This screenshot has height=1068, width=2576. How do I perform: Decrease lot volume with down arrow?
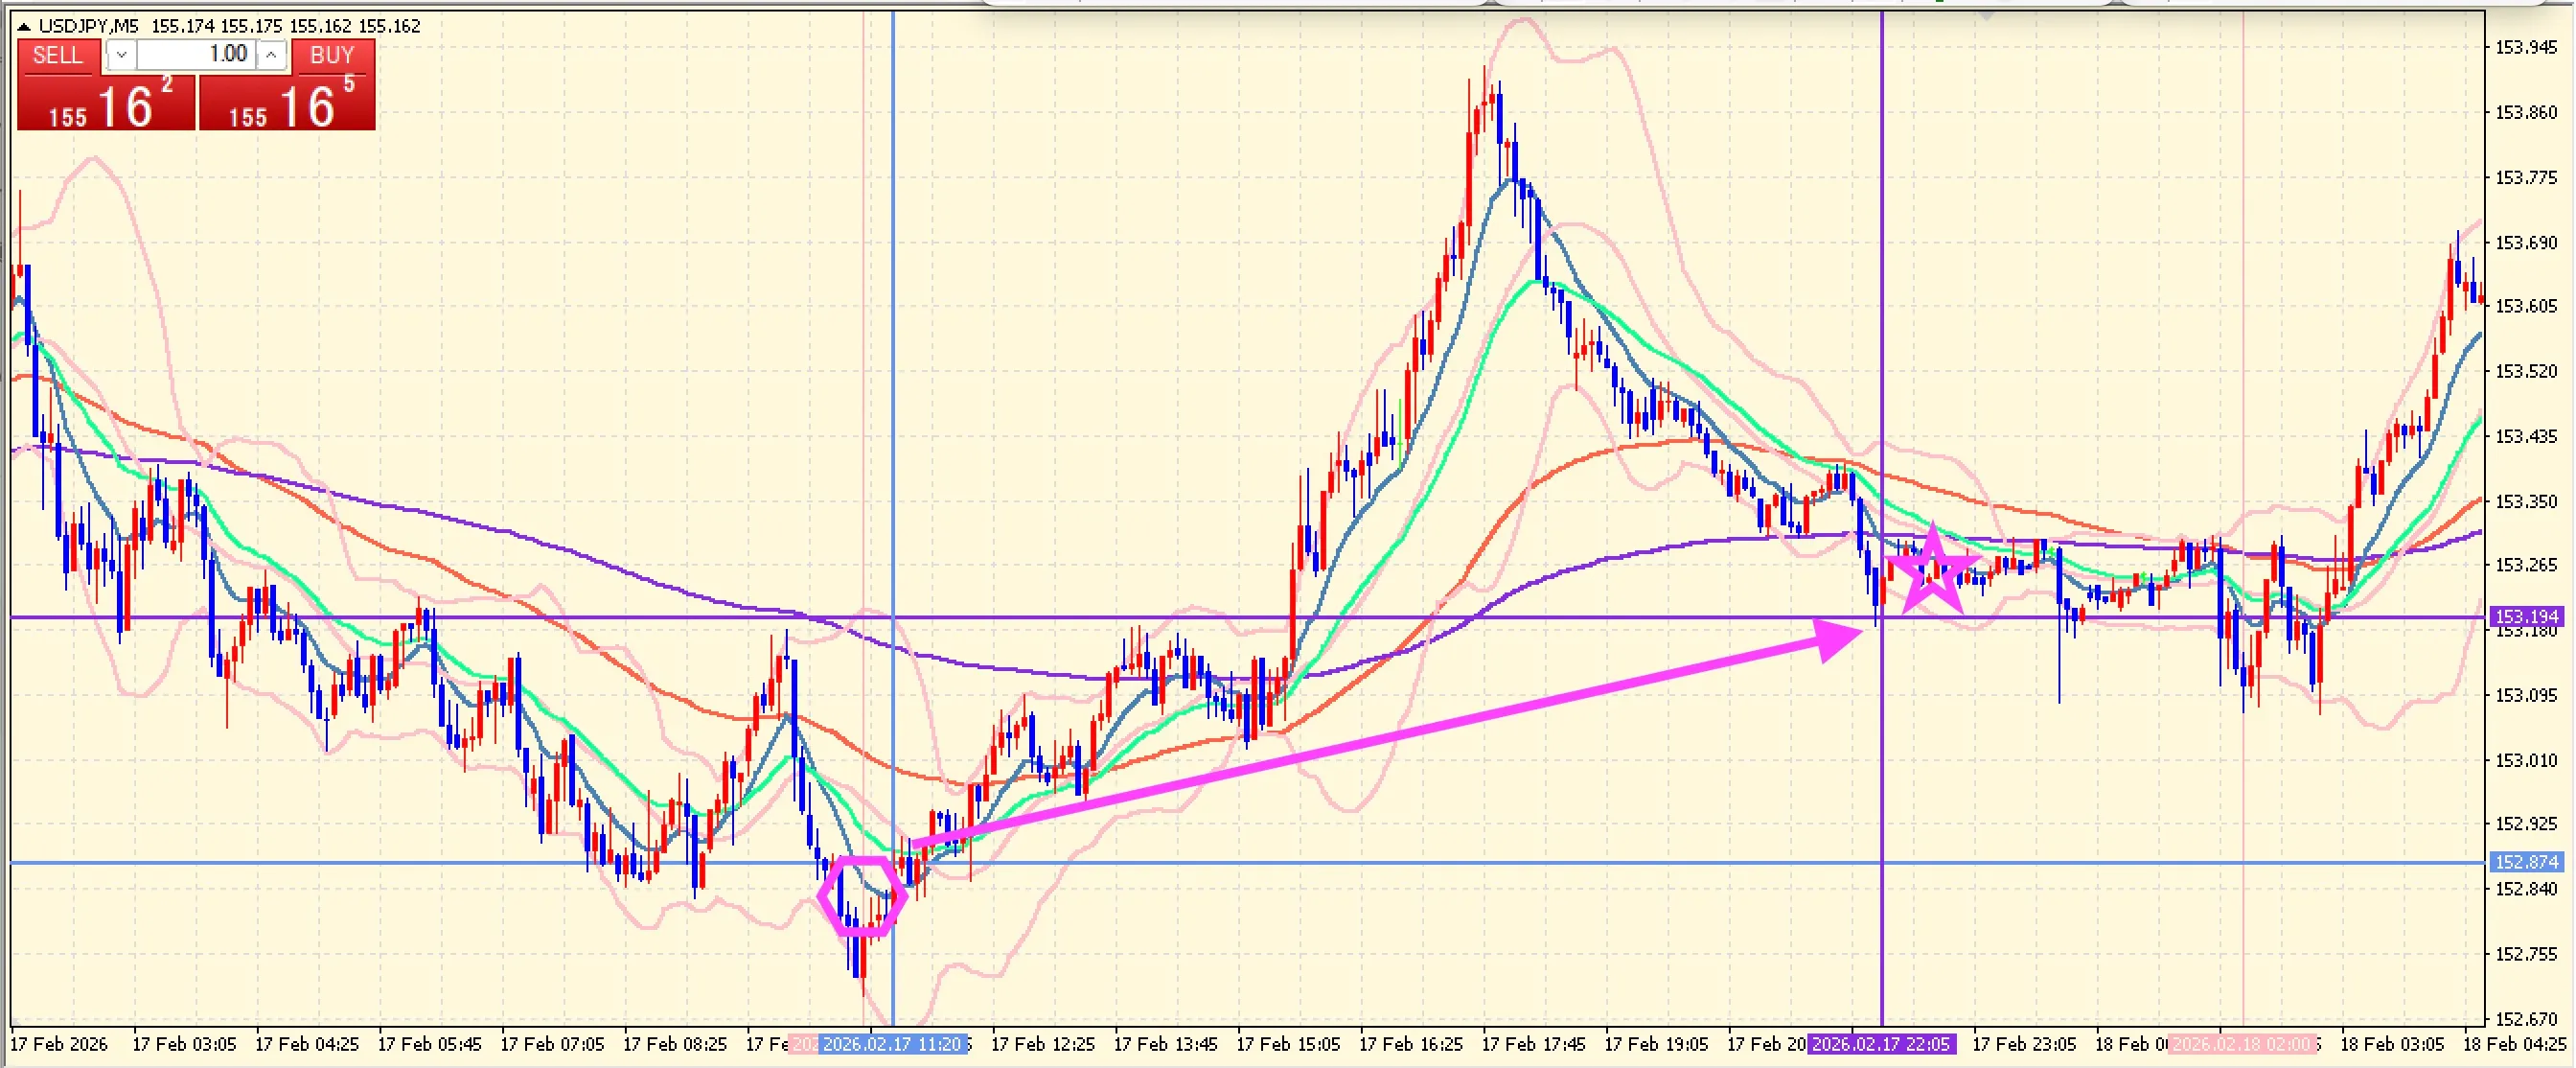121,56
